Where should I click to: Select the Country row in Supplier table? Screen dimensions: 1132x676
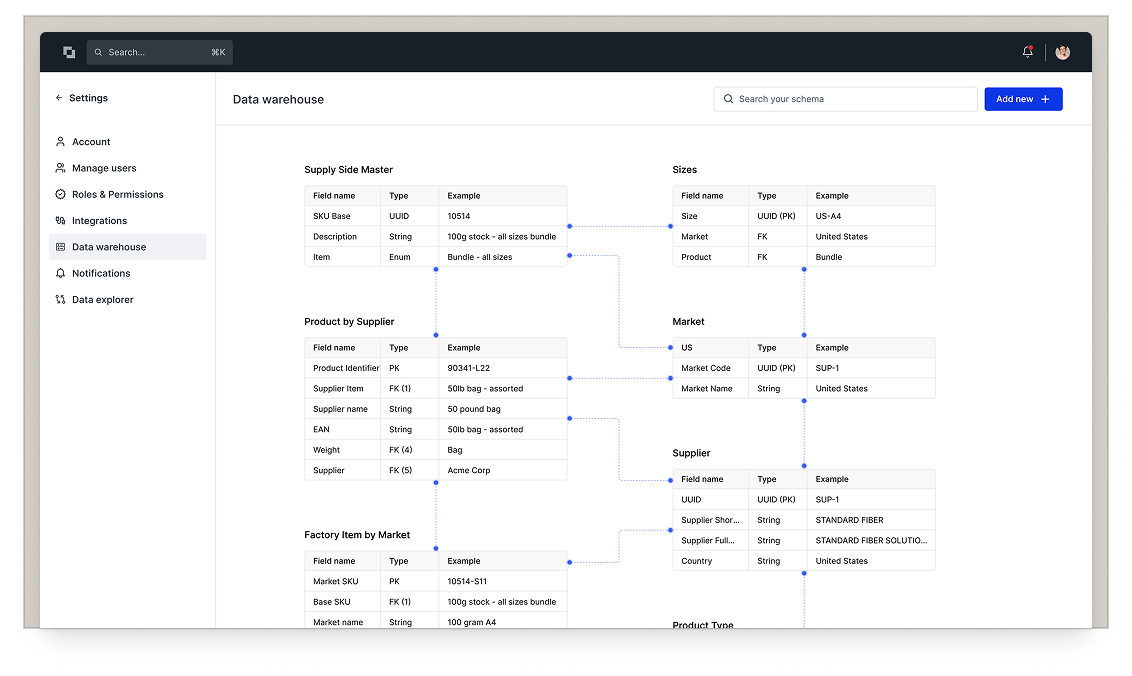pos(803,561)
